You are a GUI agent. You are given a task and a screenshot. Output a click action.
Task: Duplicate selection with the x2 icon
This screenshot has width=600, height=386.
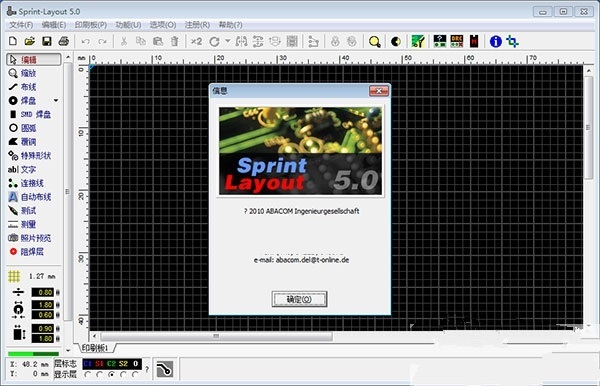click(196, 41)
